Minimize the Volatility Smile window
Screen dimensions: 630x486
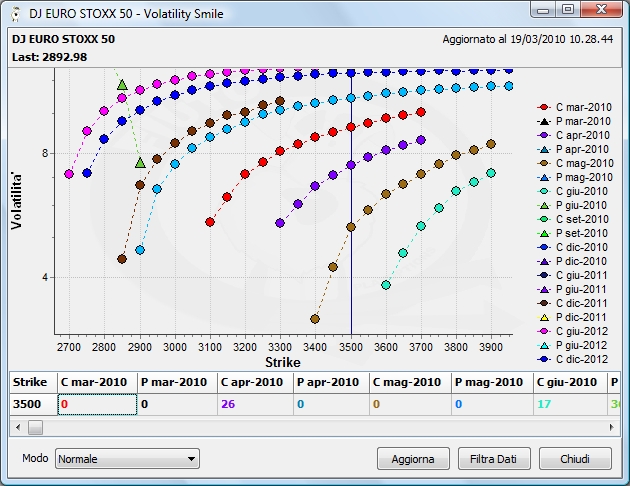543,10
